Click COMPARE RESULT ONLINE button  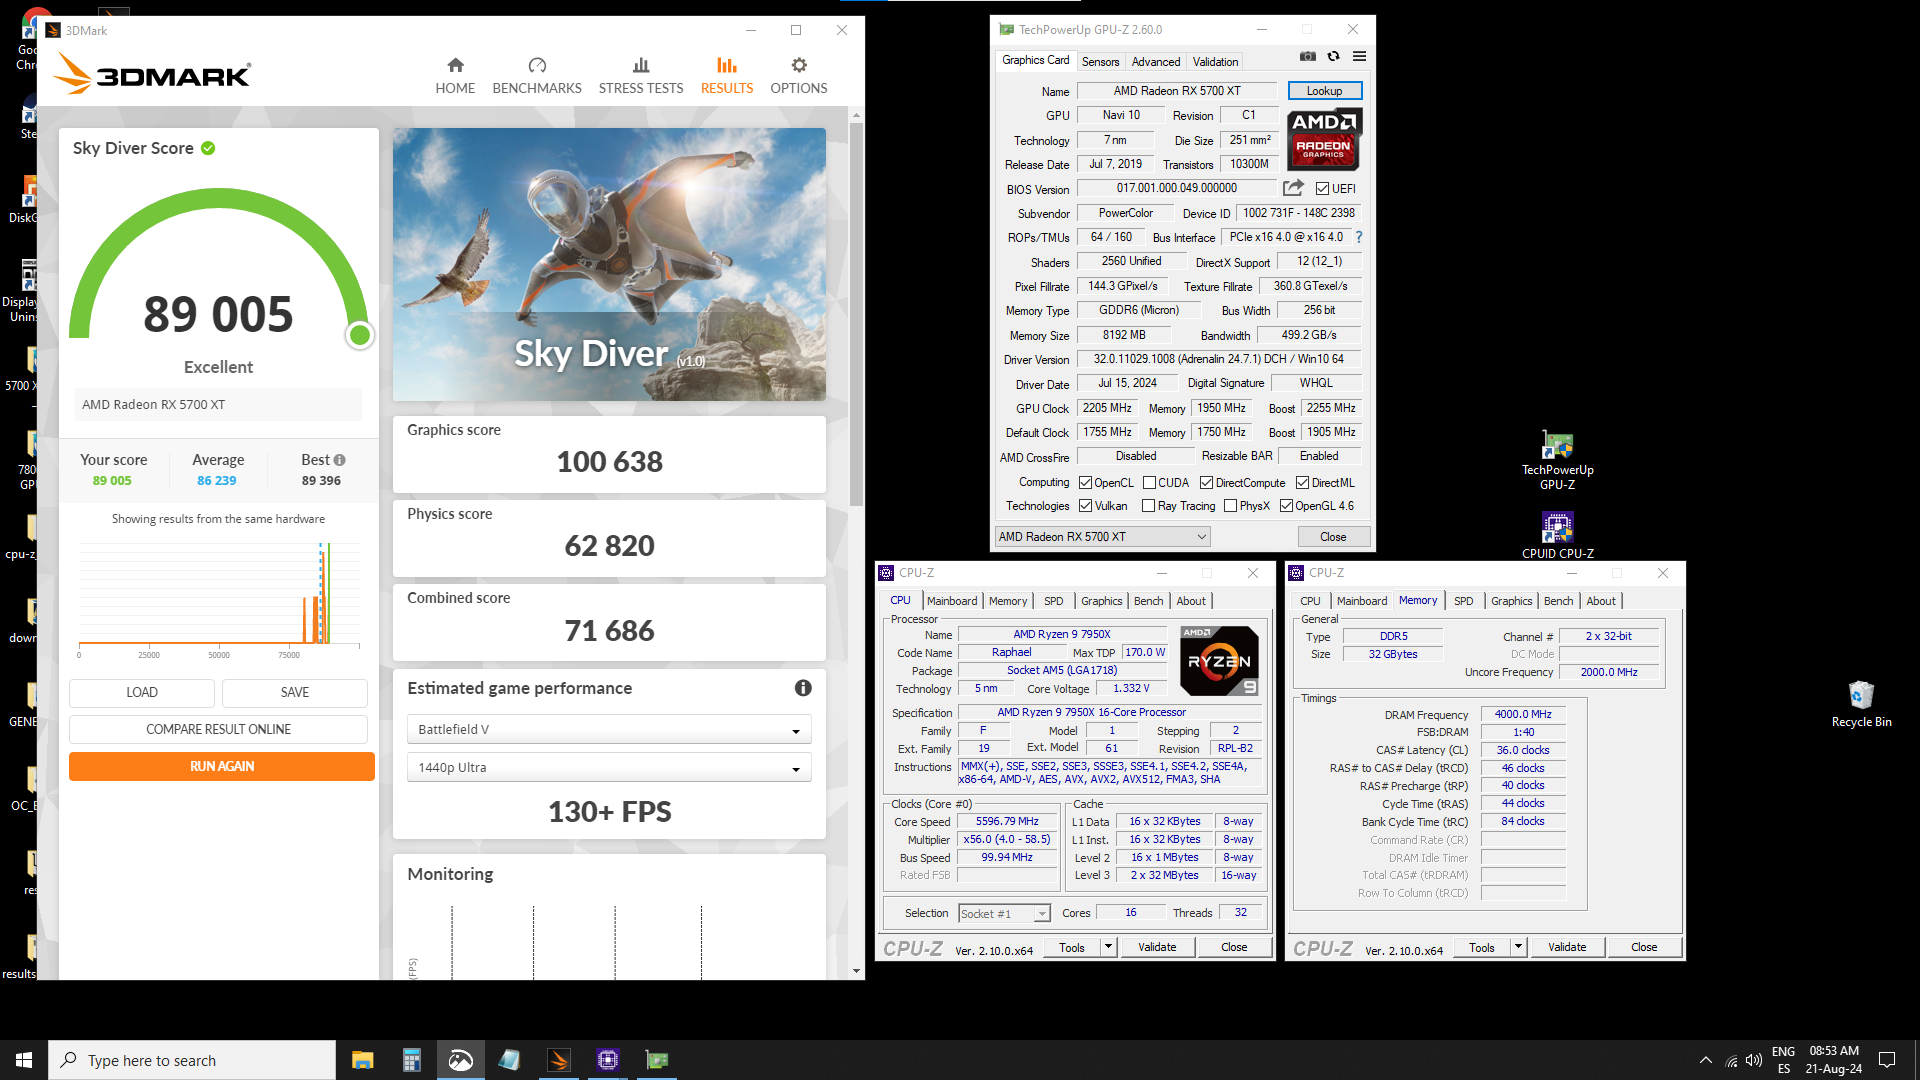(218, 730)
